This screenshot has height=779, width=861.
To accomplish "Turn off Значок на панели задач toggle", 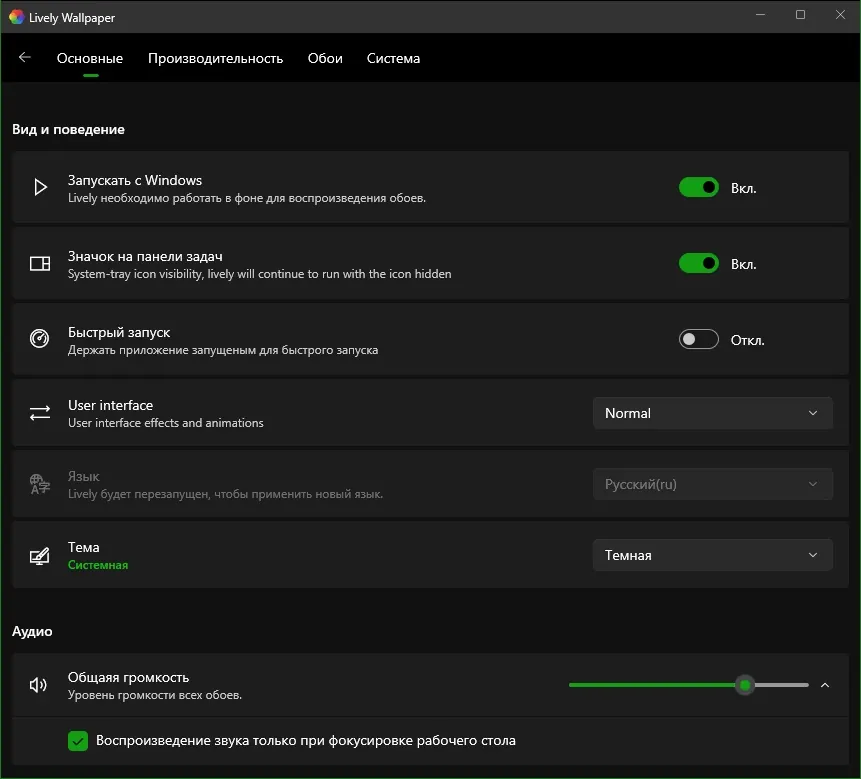I will point(698,264).
